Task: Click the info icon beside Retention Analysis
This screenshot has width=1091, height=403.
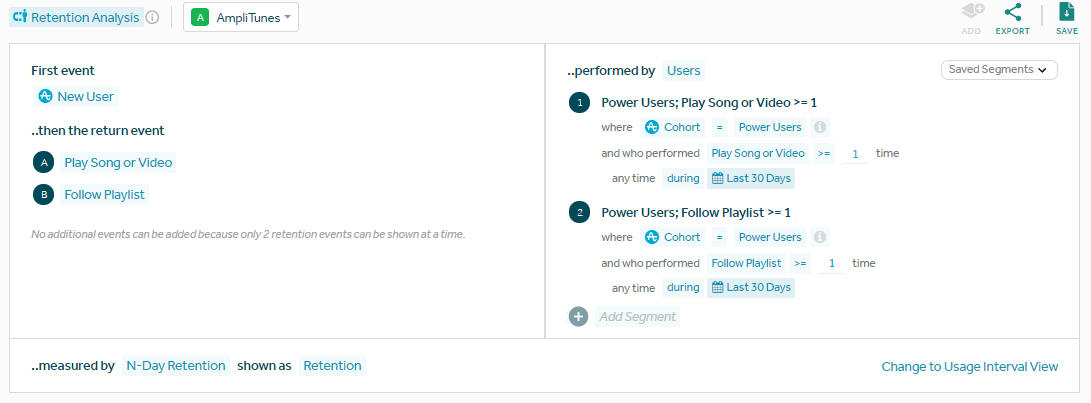Action: pos(152,17)
